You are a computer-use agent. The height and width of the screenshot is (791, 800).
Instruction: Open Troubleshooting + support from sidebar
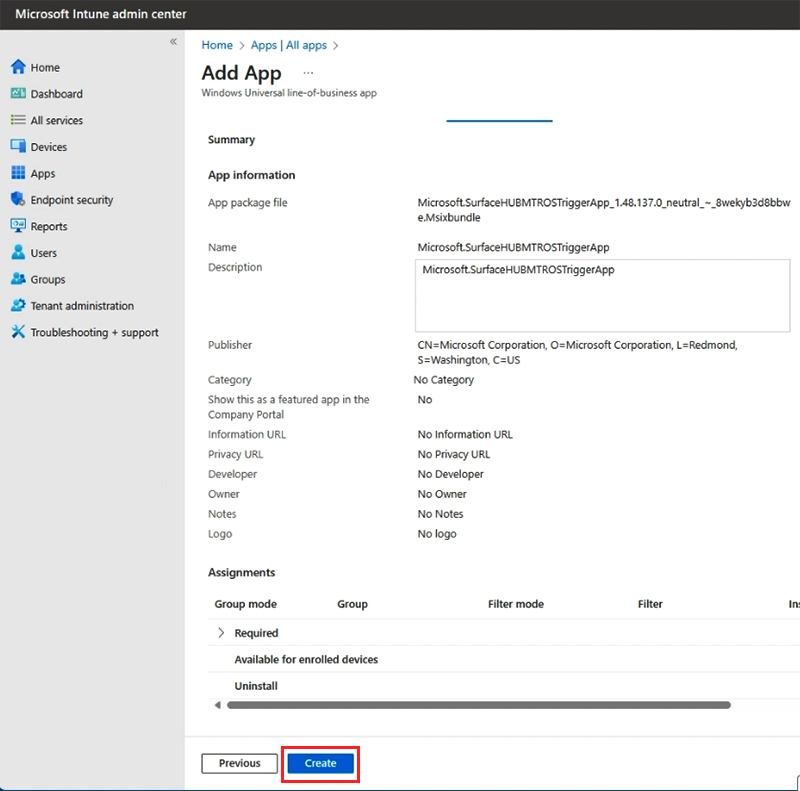pos(94,333)
